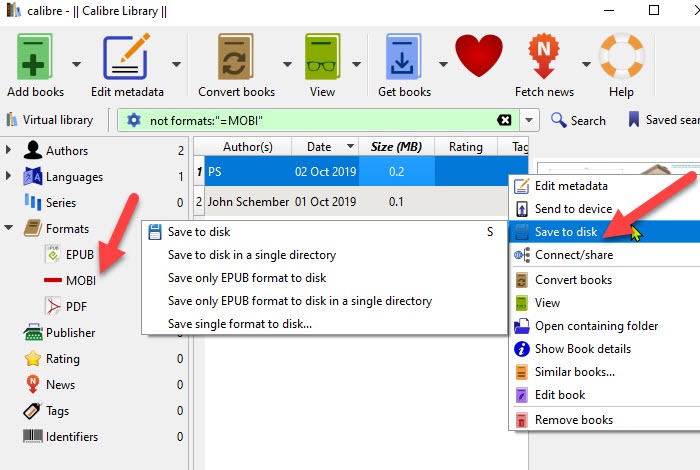700x470 pixels.
Task: Select Tags in the tag browser
Action: pos(57,411)
